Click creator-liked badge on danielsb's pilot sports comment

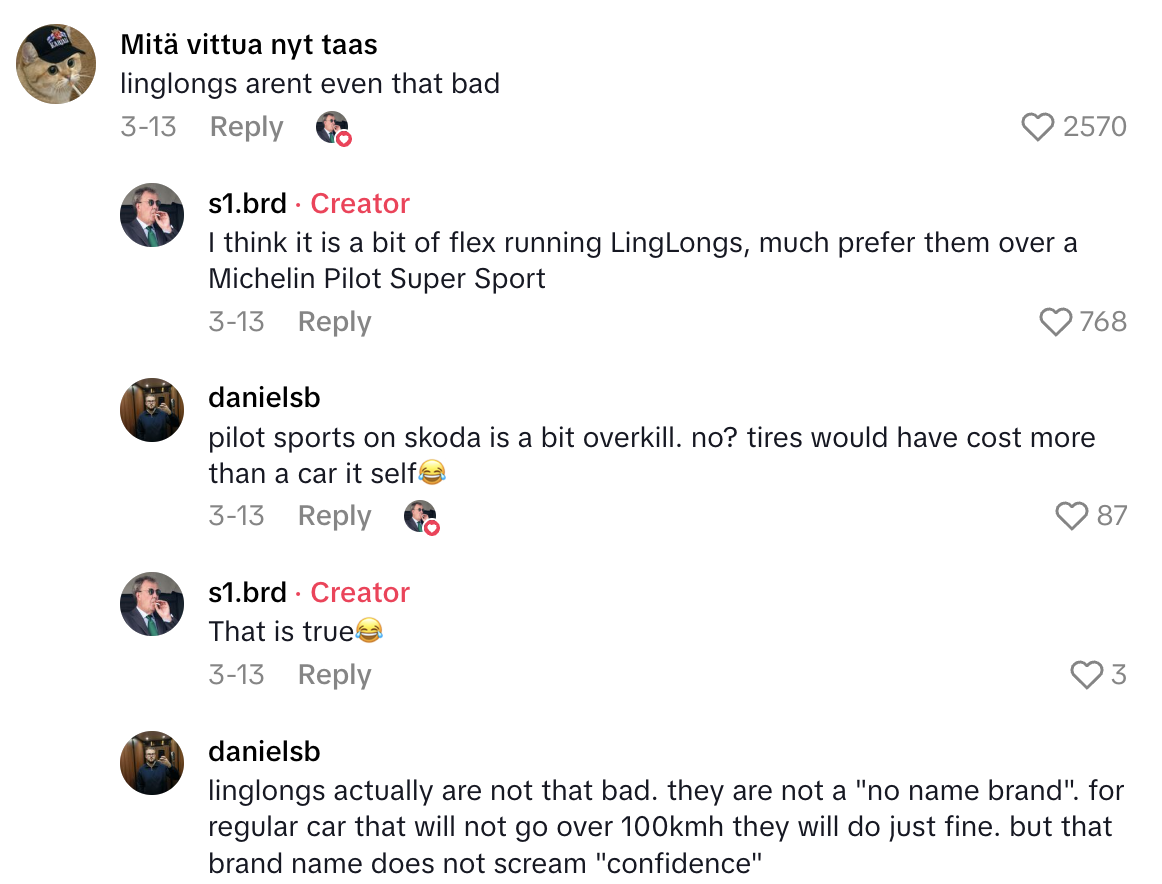421,517
